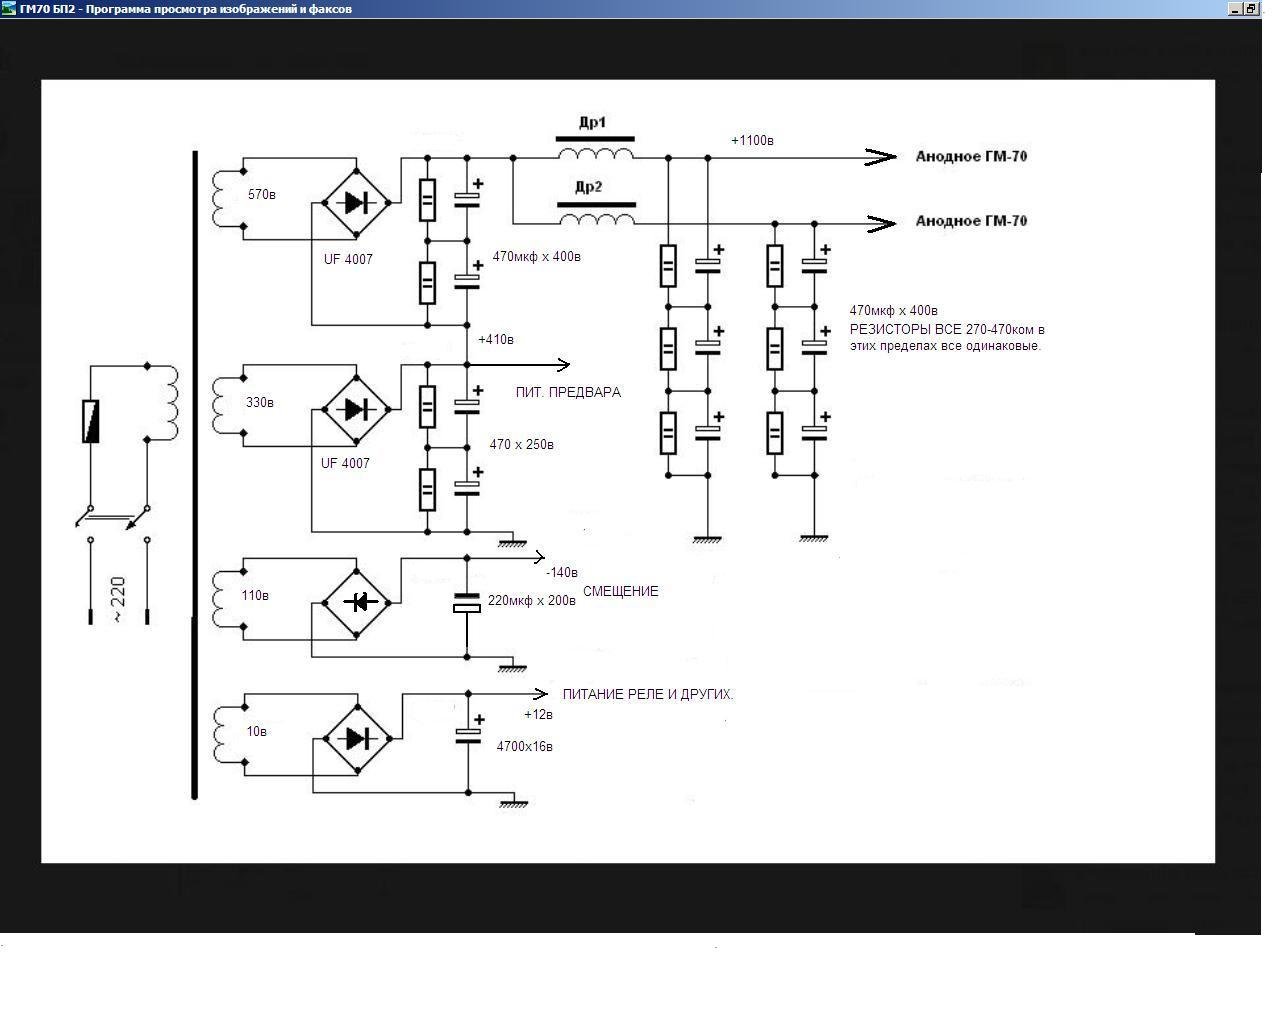Click the Др2 choke coil symbol
1280x1024 pixels.
click(x=597, y=219)
